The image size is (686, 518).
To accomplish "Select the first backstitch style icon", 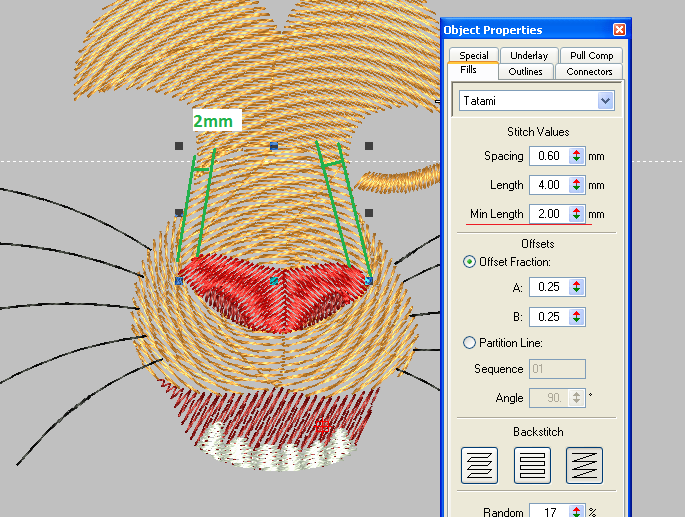I will [479, 465].
